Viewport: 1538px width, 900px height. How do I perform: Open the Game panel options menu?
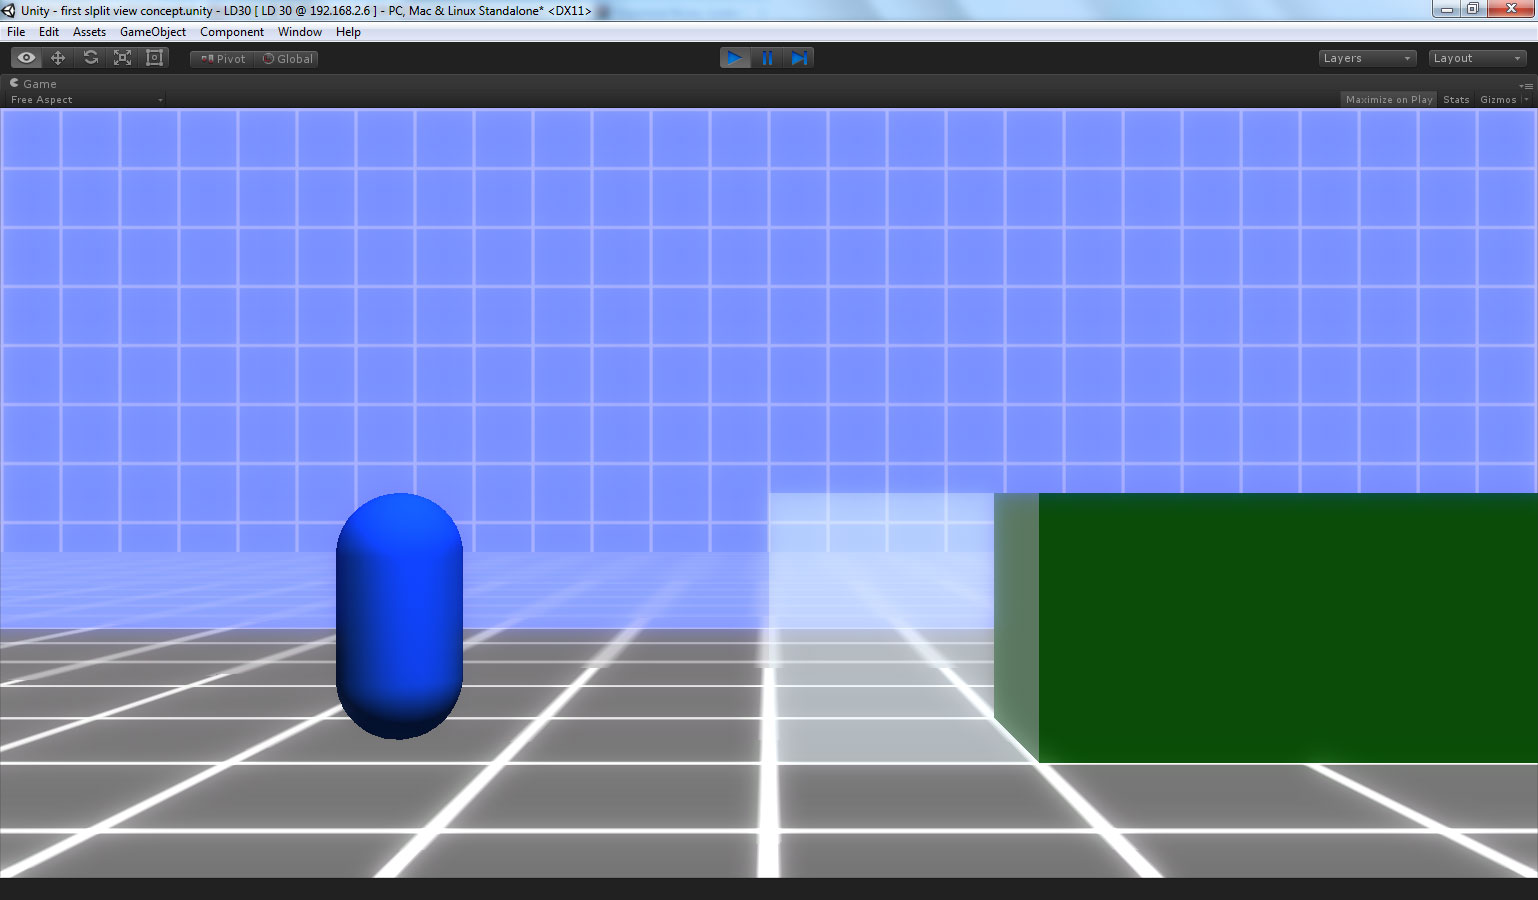[x=1527, y=85]
